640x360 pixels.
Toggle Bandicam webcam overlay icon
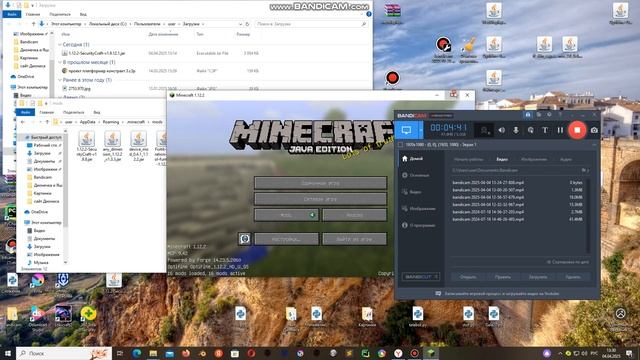click(x=485, y=130)
